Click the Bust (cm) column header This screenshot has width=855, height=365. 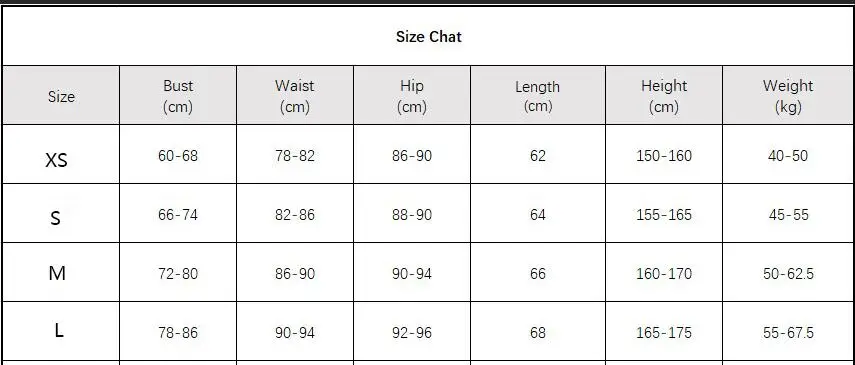coord(178,95)
